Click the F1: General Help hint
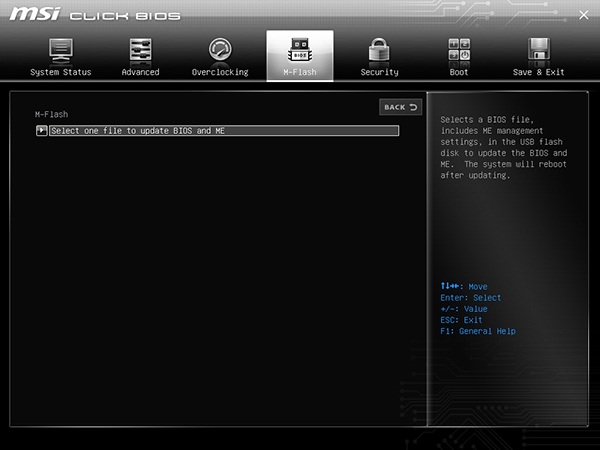This screenshot has width=600, height=450. [478, 331]
